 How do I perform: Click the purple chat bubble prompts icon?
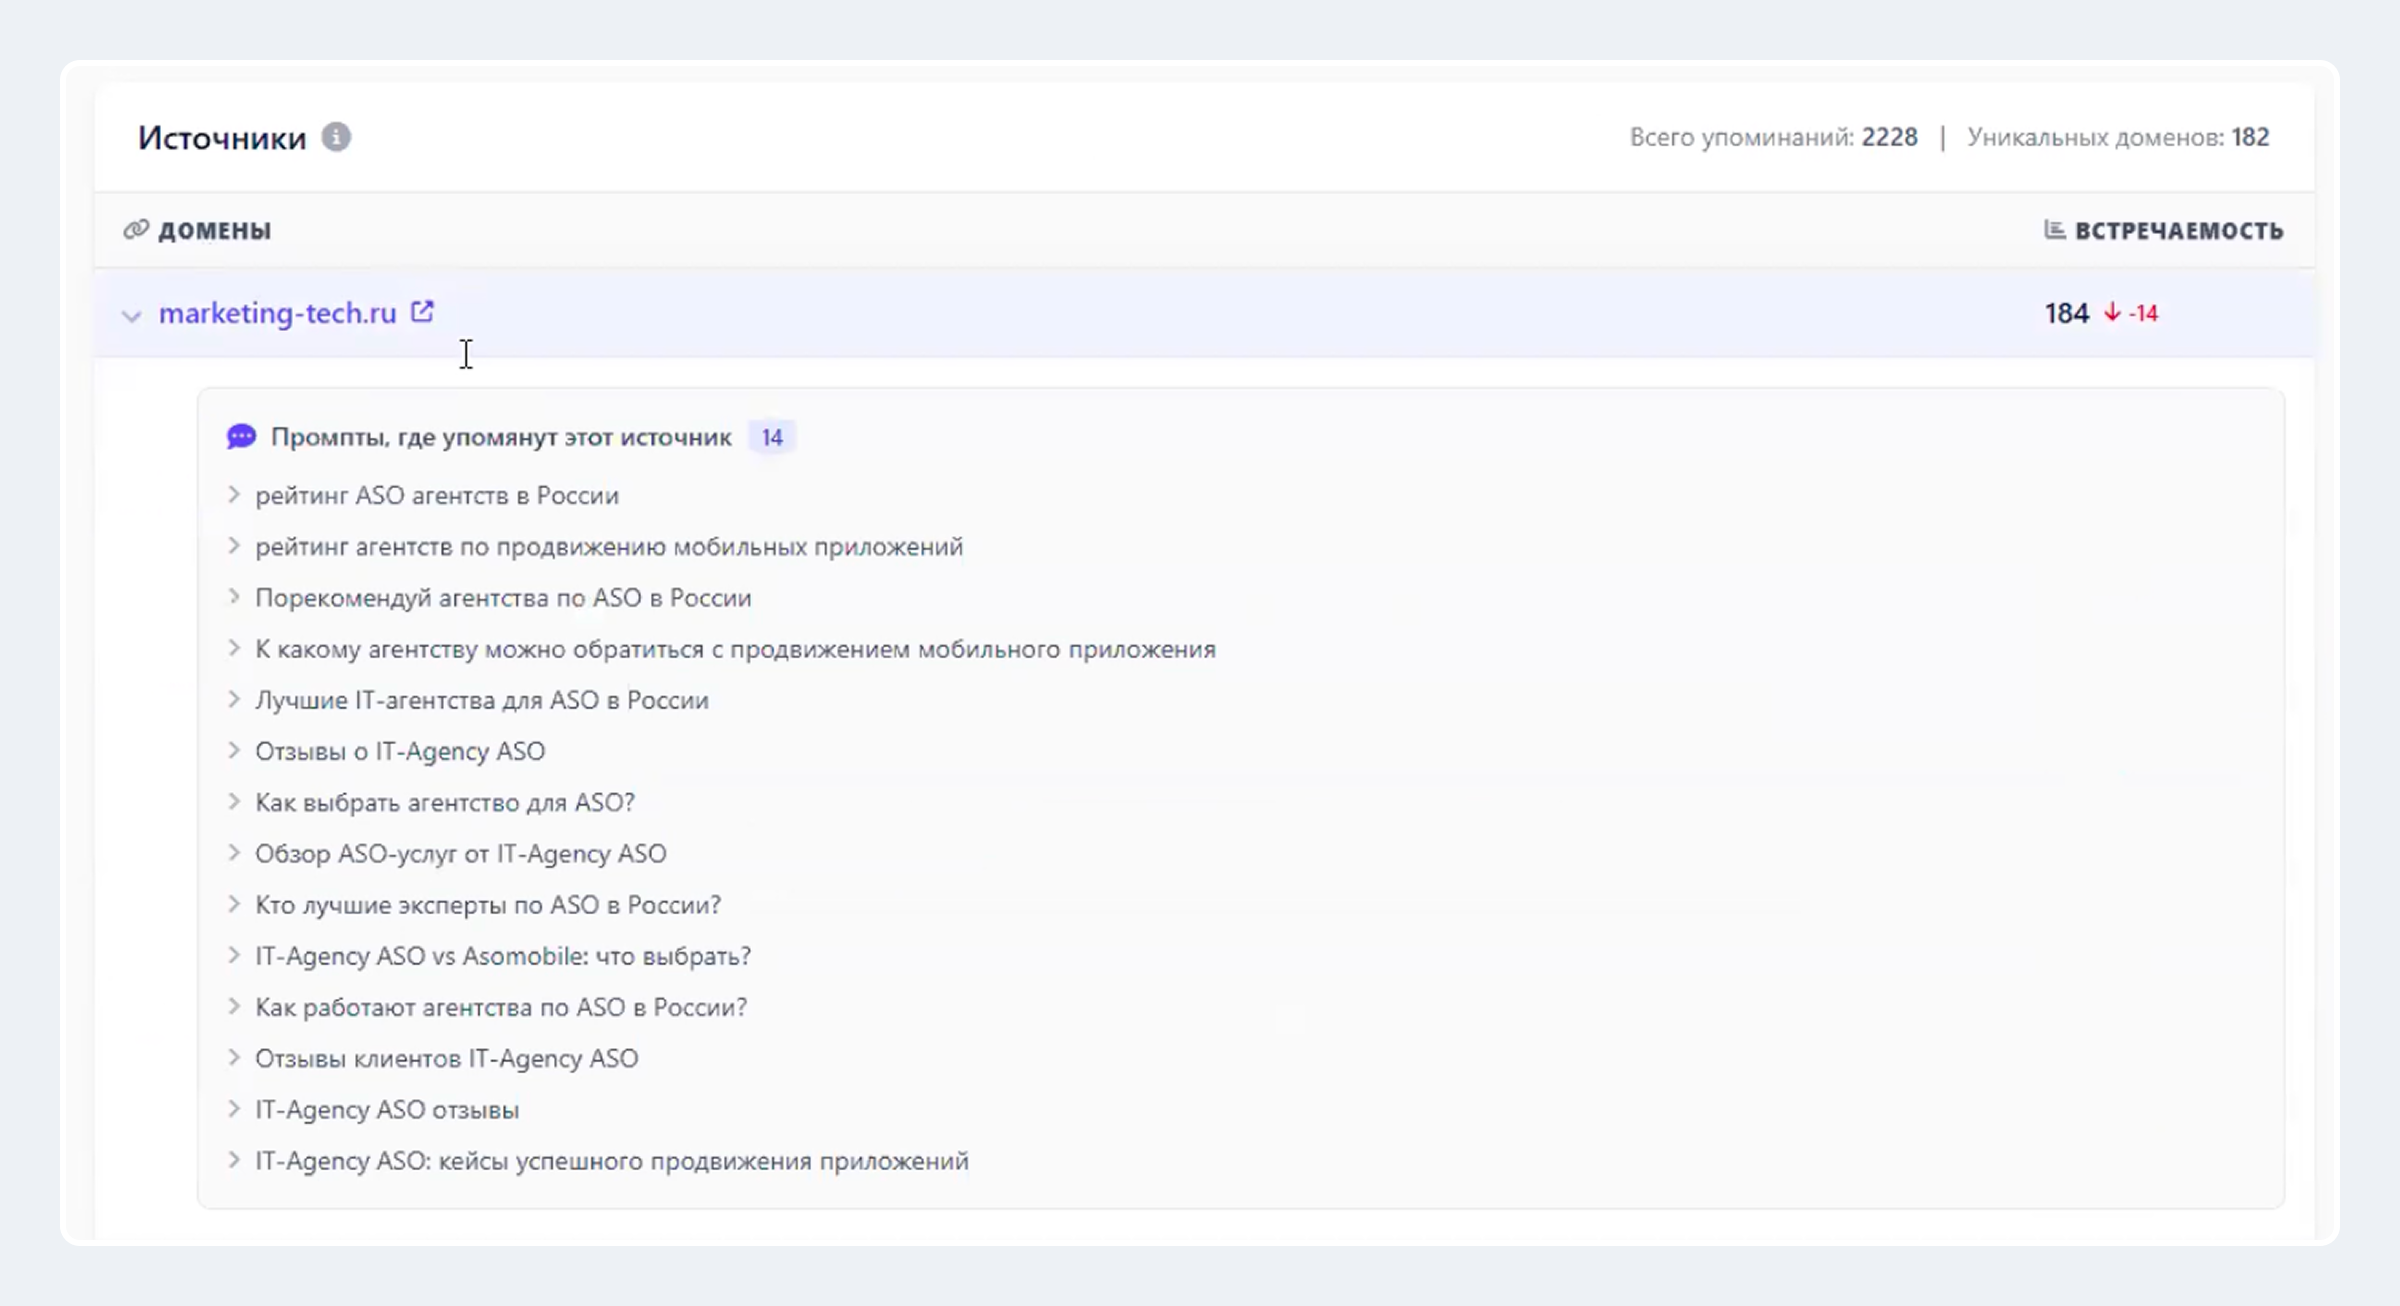241,437
